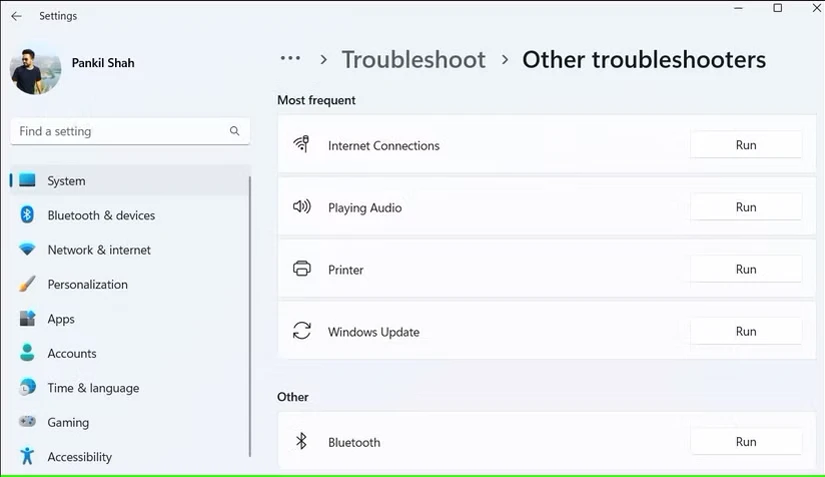825x477 pixels.
Task: Click the Apps sidebar icon
Action: click(x=27, y=318)
